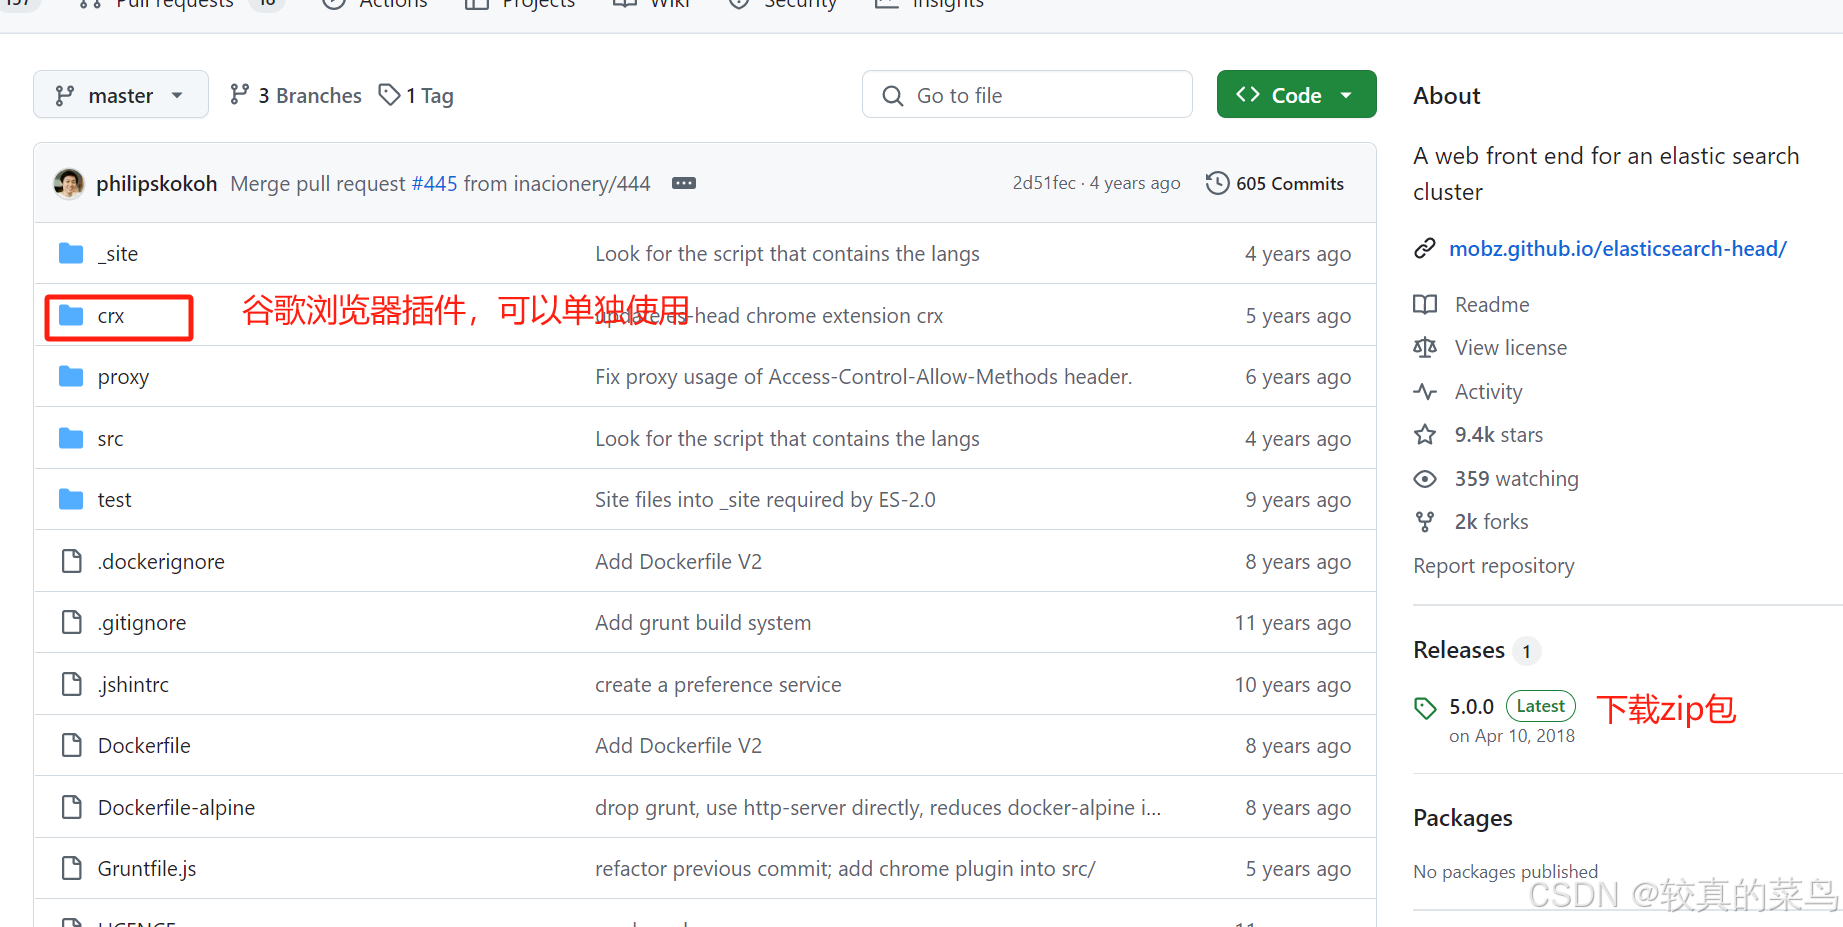1843x927 pixels.
Task: Click the star icon in About
Action: point(1425,434)
